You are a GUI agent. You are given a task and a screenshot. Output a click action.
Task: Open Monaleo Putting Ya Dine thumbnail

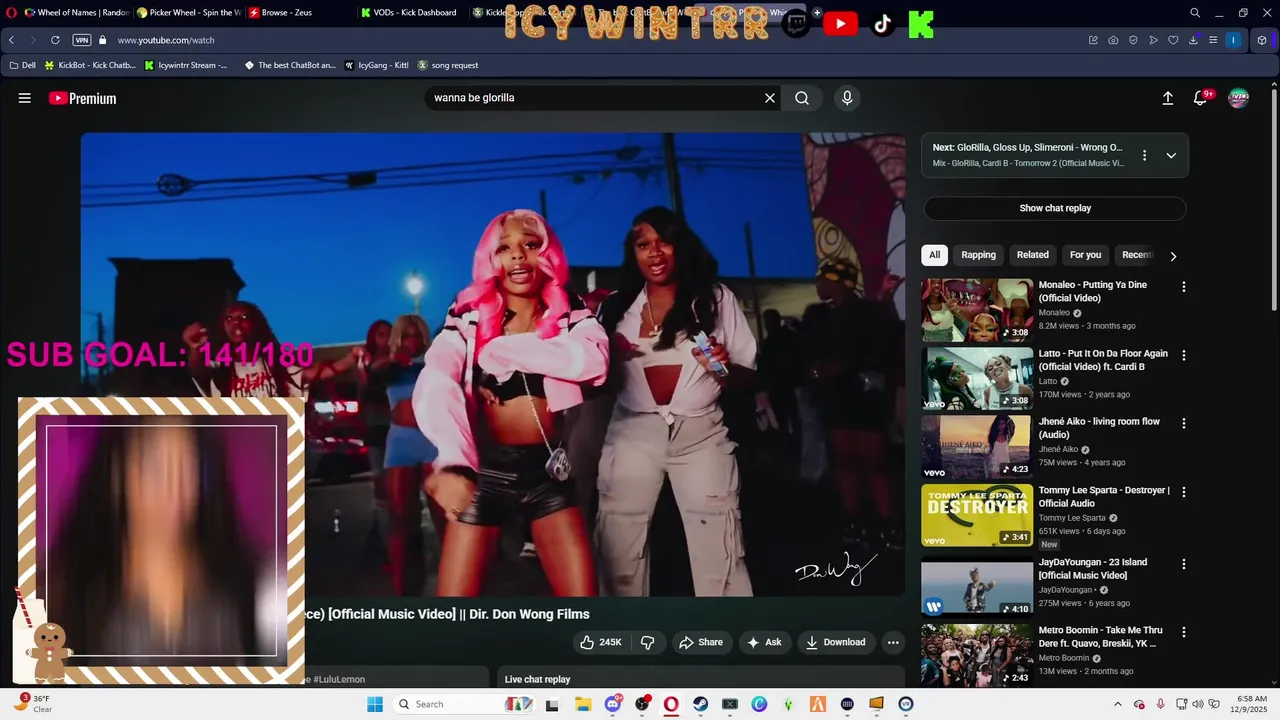(977, 310)
